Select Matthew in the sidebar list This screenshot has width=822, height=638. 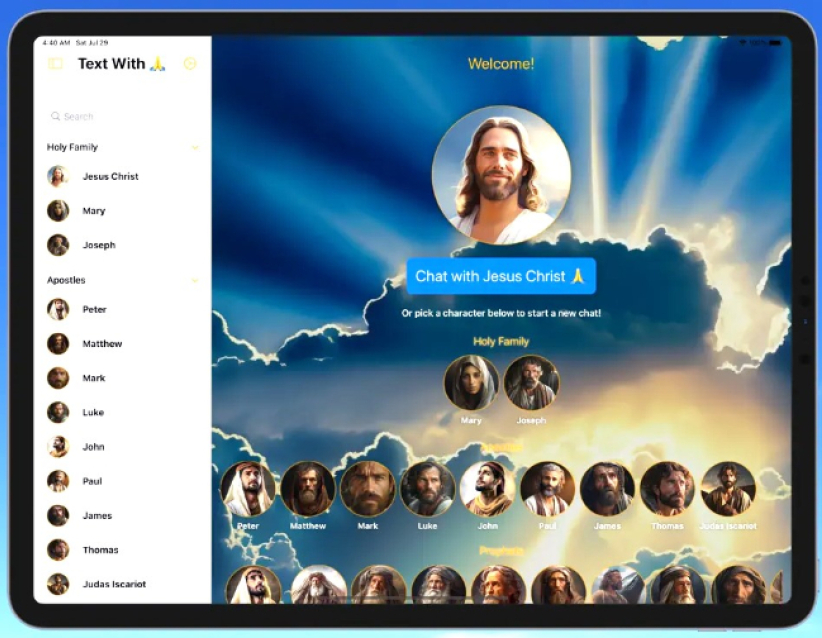coord(102,344)
